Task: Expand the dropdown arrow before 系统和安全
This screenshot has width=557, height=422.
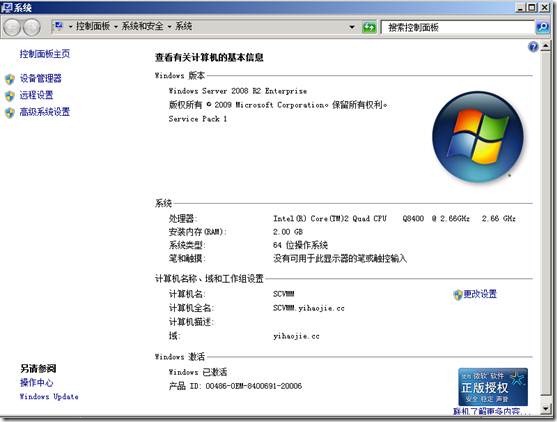Action: pos(116,27)
